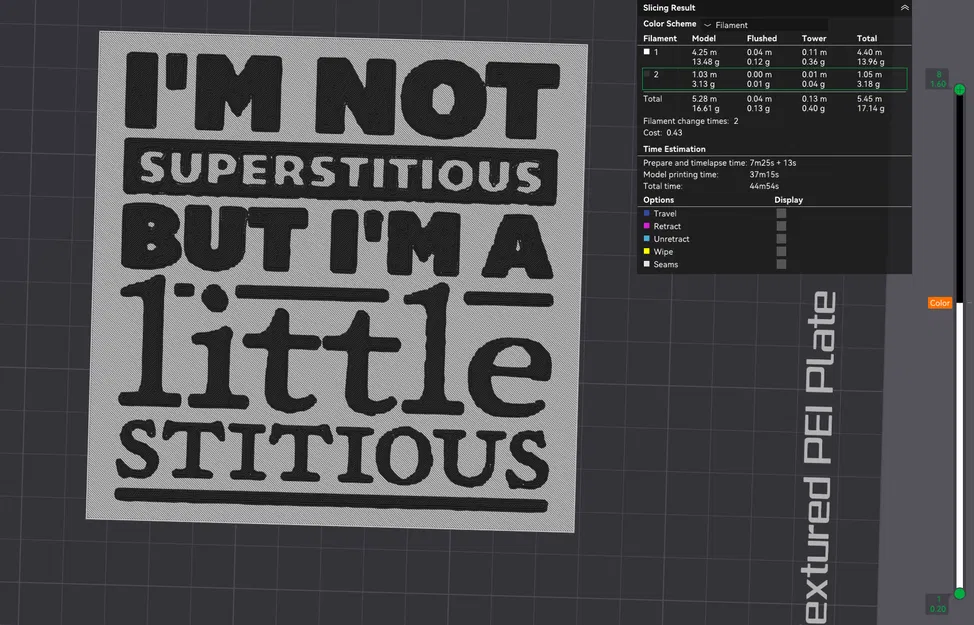
Task: Click the magenta Retract color legend icon
Action: pos(646,226)
